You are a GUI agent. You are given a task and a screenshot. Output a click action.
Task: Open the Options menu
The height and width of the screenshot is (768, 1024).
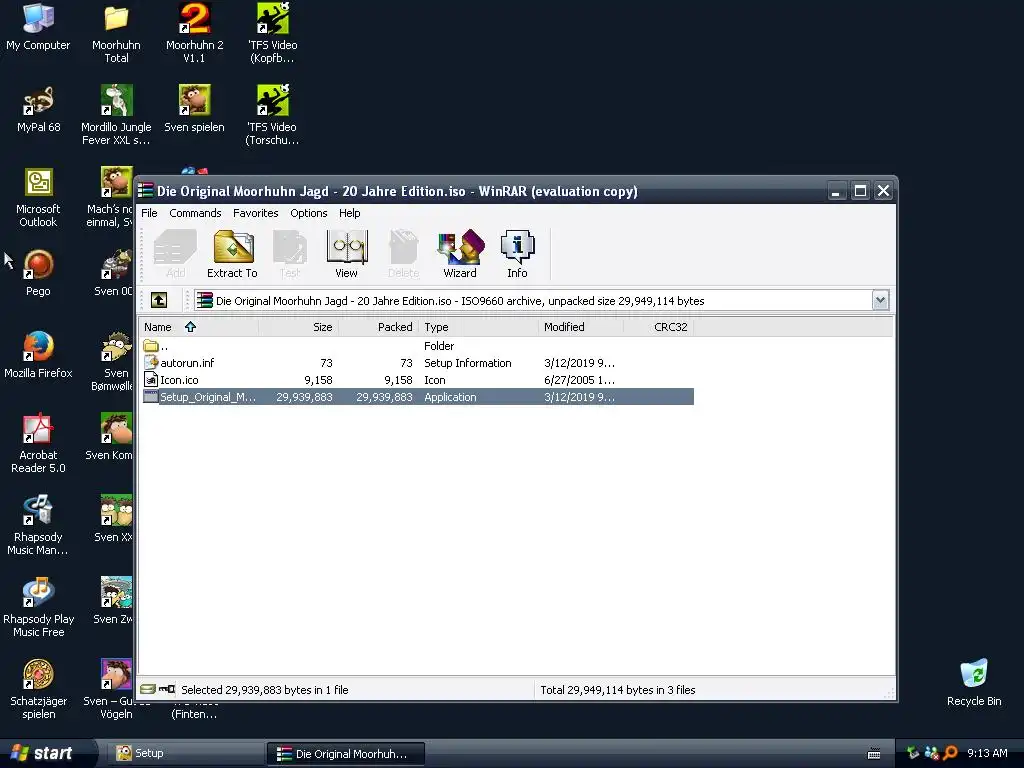click(309, 213)
